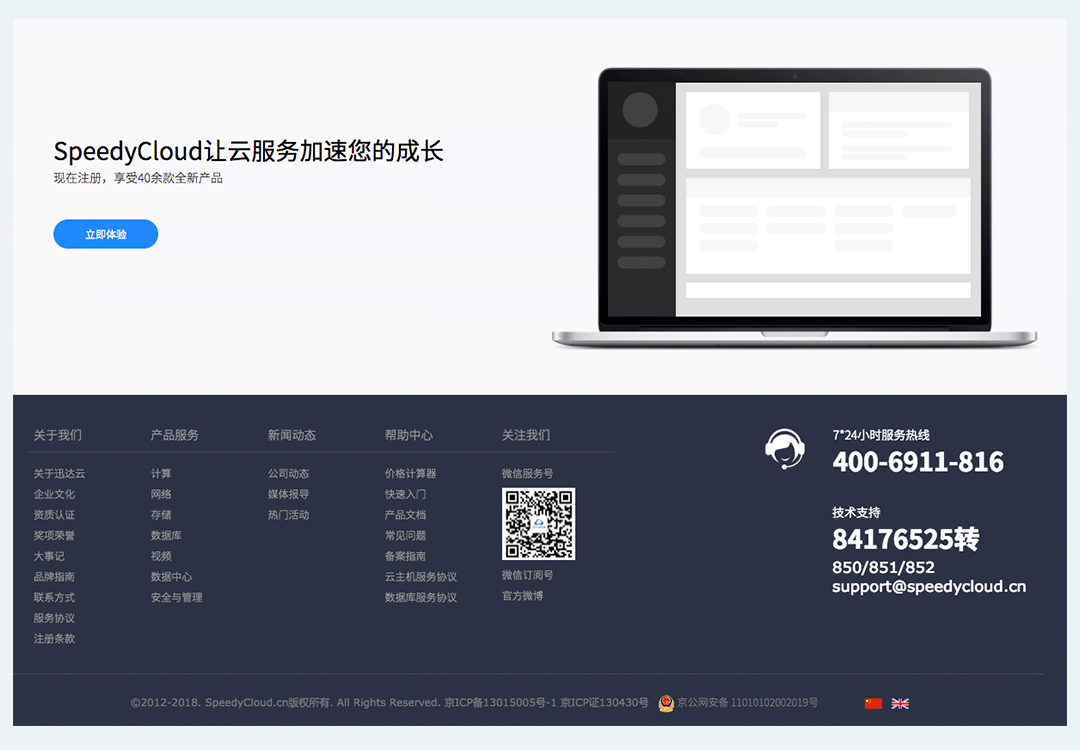Click the support@speedycloud.cn email address
The width and height of the screenshot is (1080, 750).
tap(929, 587)
